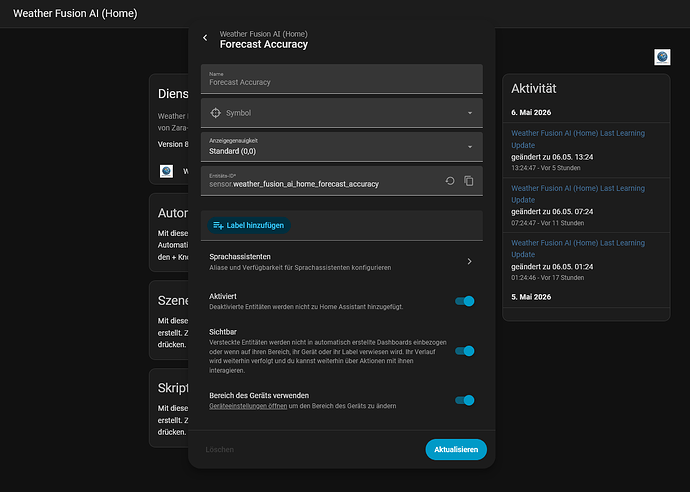Click the 6. Mai 2026 date header
Screen dimensions: 690x492
531,113
